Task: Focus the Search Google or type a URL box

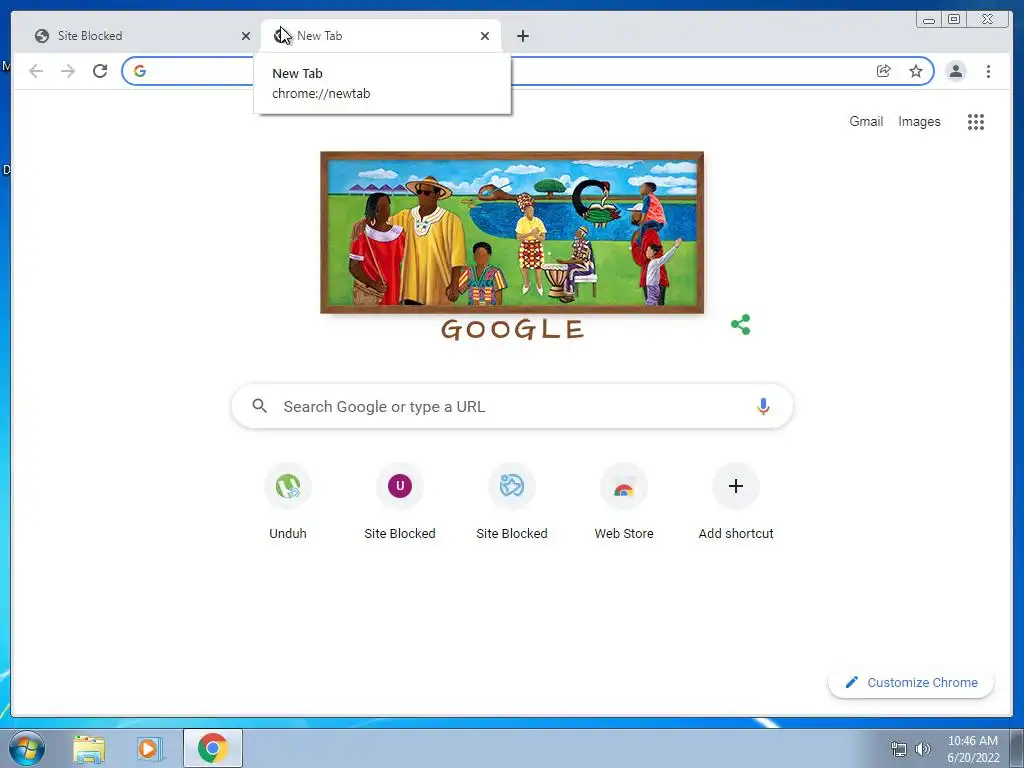Action: (x=512, y=406)
